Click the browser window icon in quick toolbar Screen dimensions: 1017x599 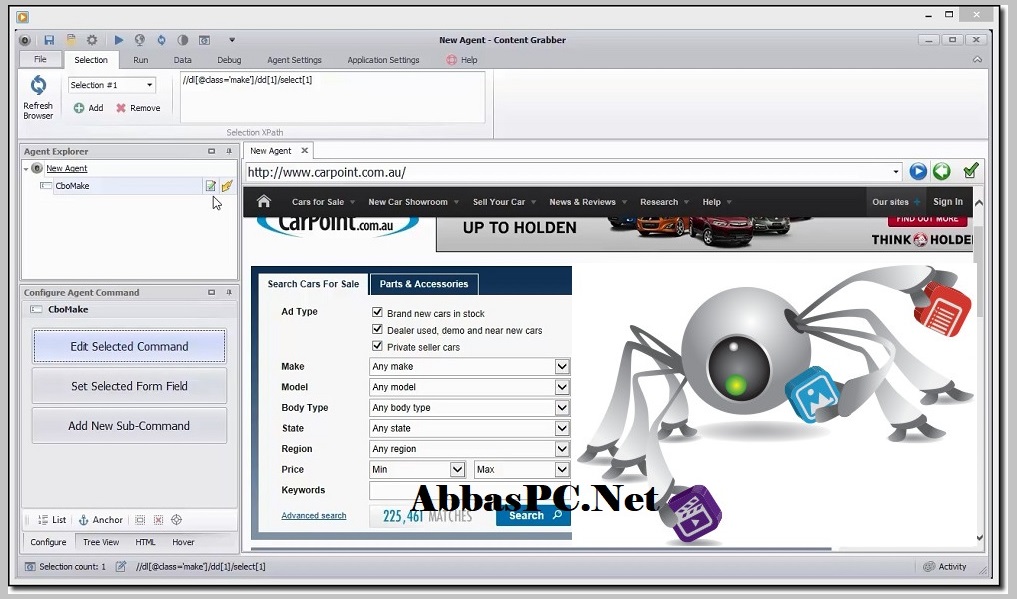pos(204,40)
